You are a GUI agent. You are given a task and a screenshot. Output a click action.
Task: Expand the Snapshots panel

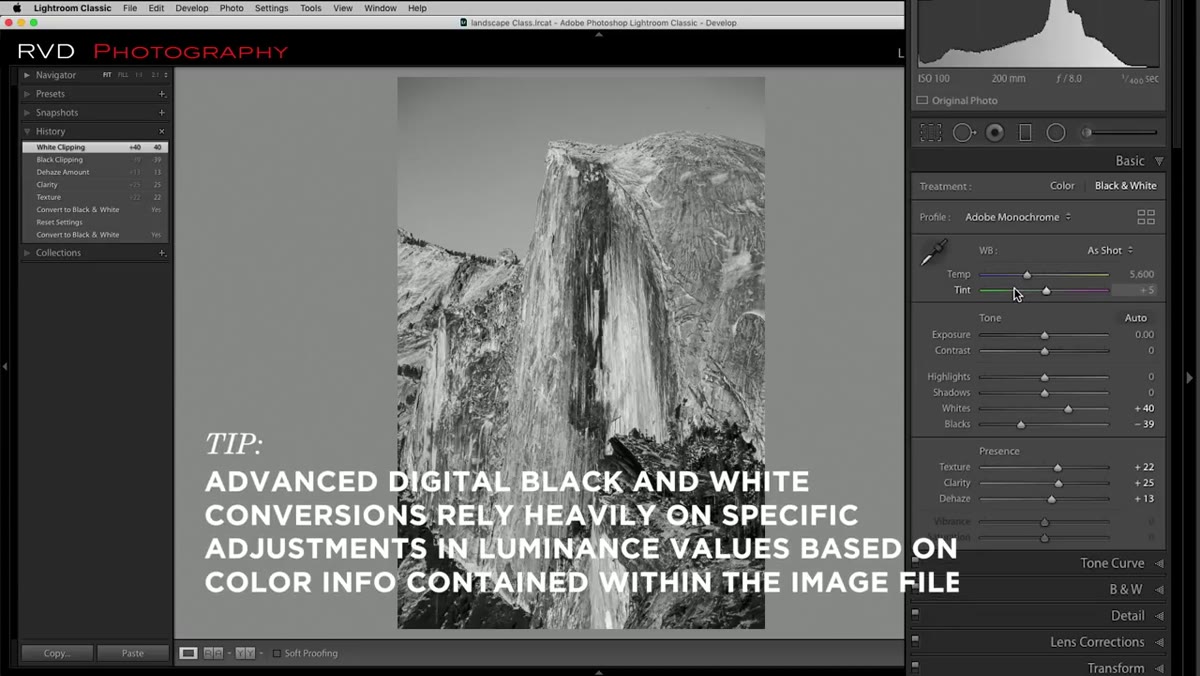pos(27,113)
